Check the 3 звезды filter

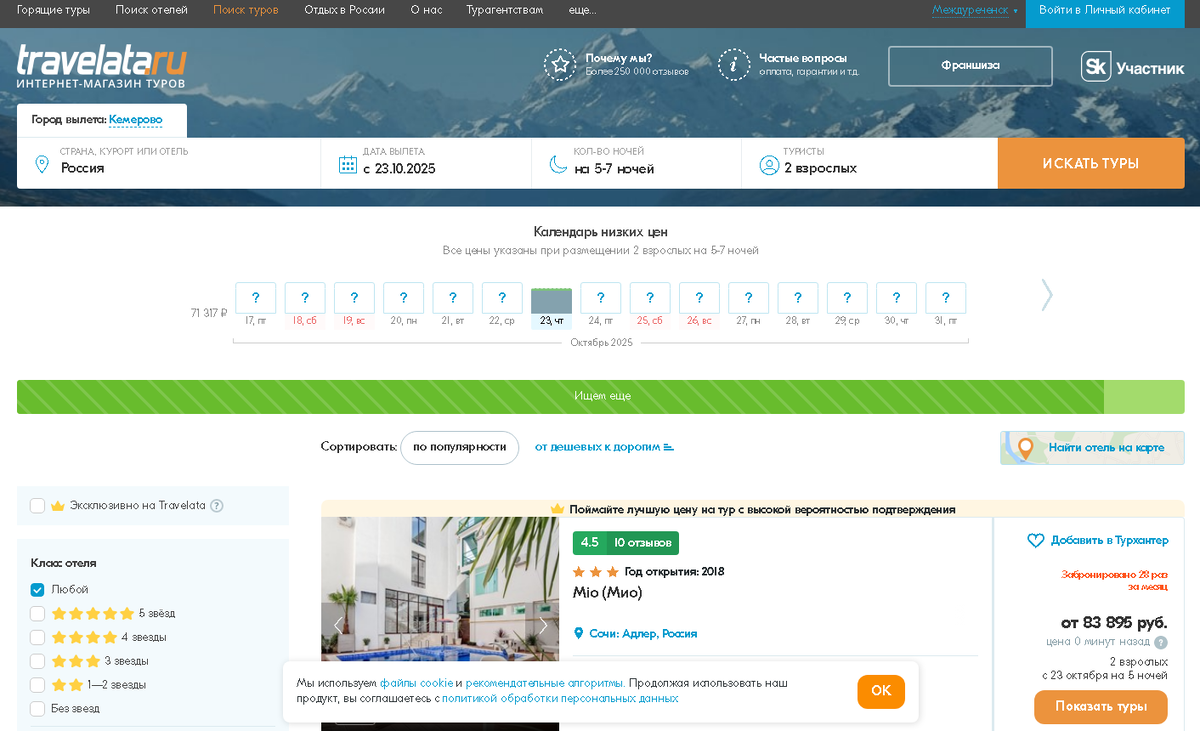click(37, 661)
